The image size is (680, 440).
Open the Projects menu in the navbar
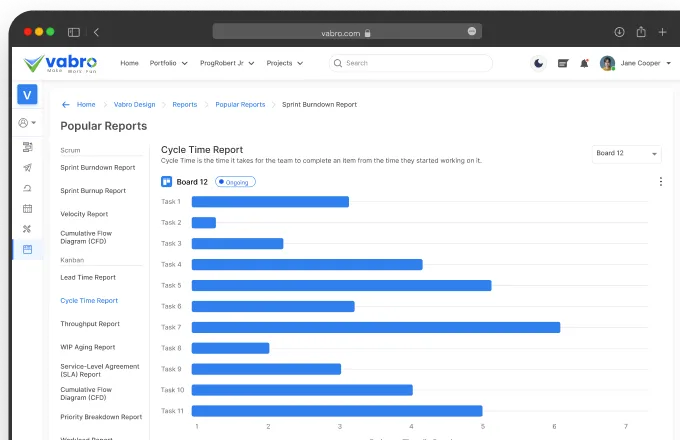283,63
